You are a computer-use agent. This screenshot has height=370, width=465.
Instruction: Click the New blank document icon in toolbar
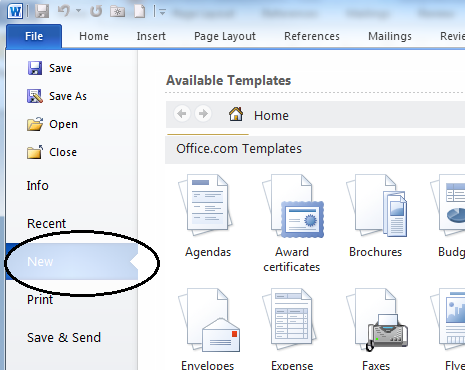pyautogui.click(x=140, y=11)
